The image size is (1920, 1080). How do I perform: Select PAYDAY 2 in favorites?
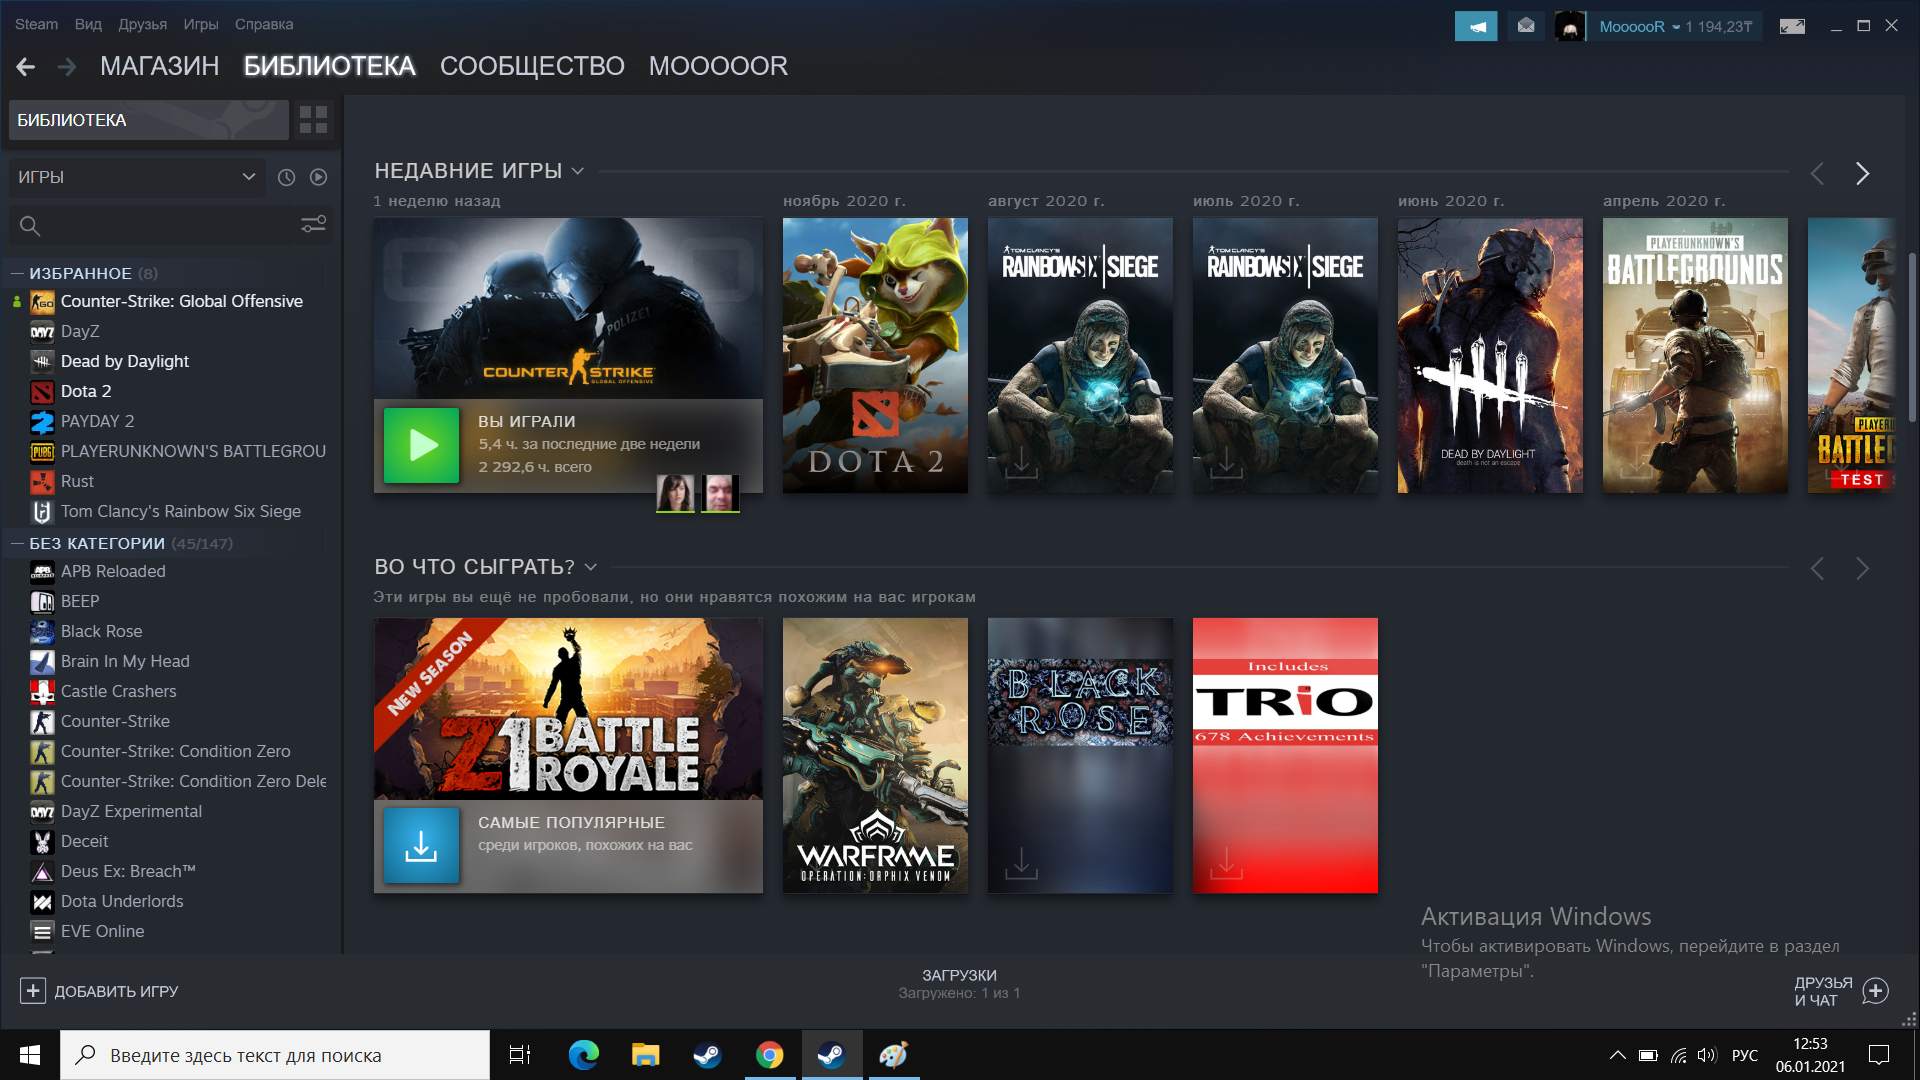(97, 421)
